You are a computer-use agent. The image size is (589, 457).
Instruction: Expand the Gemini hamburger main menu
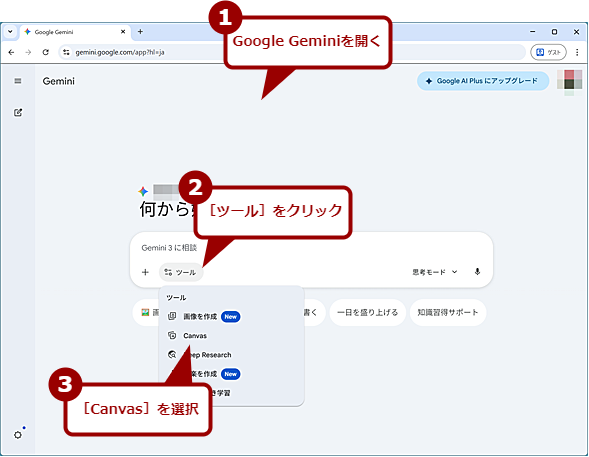click(x=18, y=81)
